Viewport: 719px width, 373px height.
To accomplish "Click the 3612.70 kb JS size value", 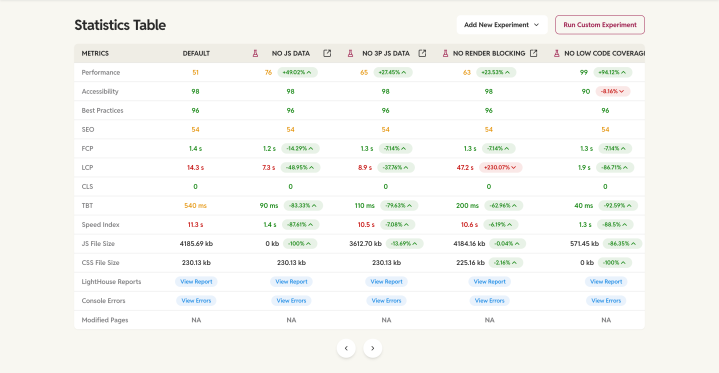I will (365, 244).
